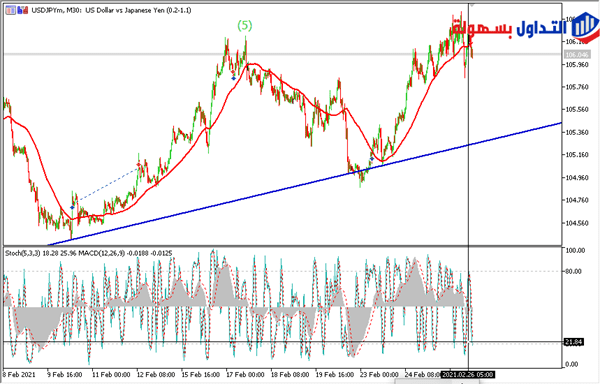This screenshot has height=384, width=600.
Task: Click the 0.00 stochastic scale label
Action: click(x=572, y=364)
